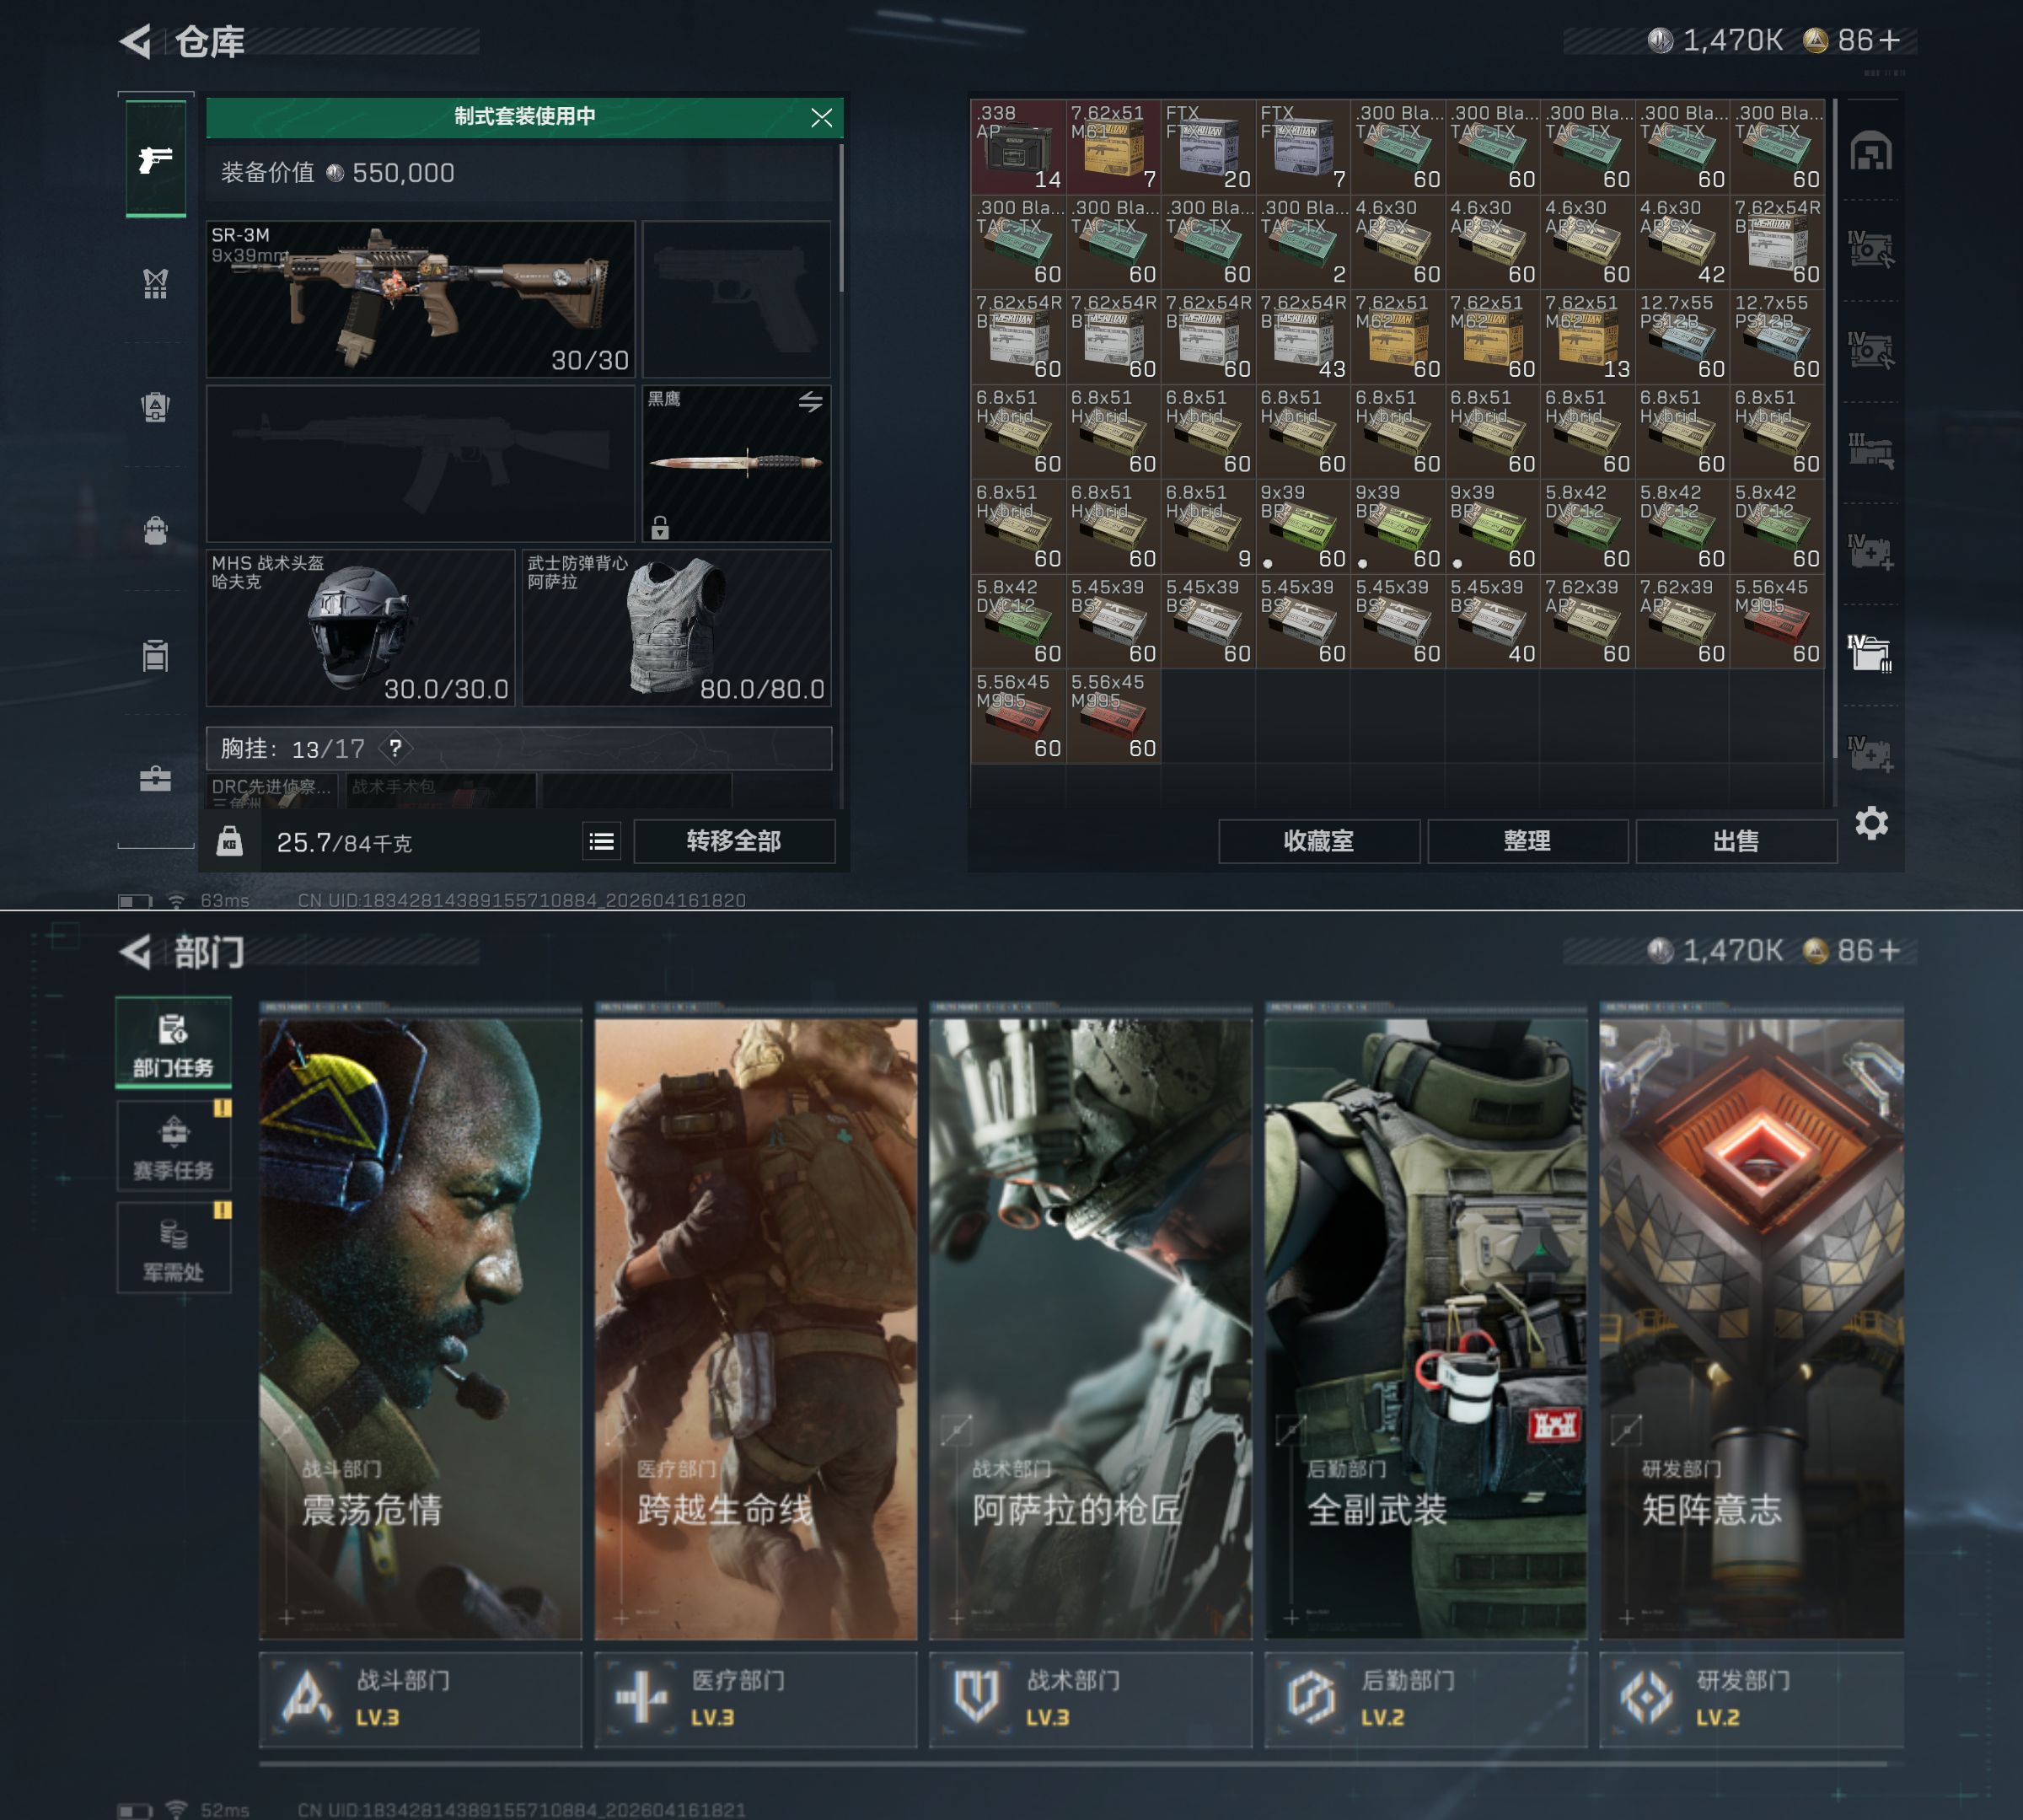
Task: Select the .338 AP ammo box
Action: point(1017,146)
